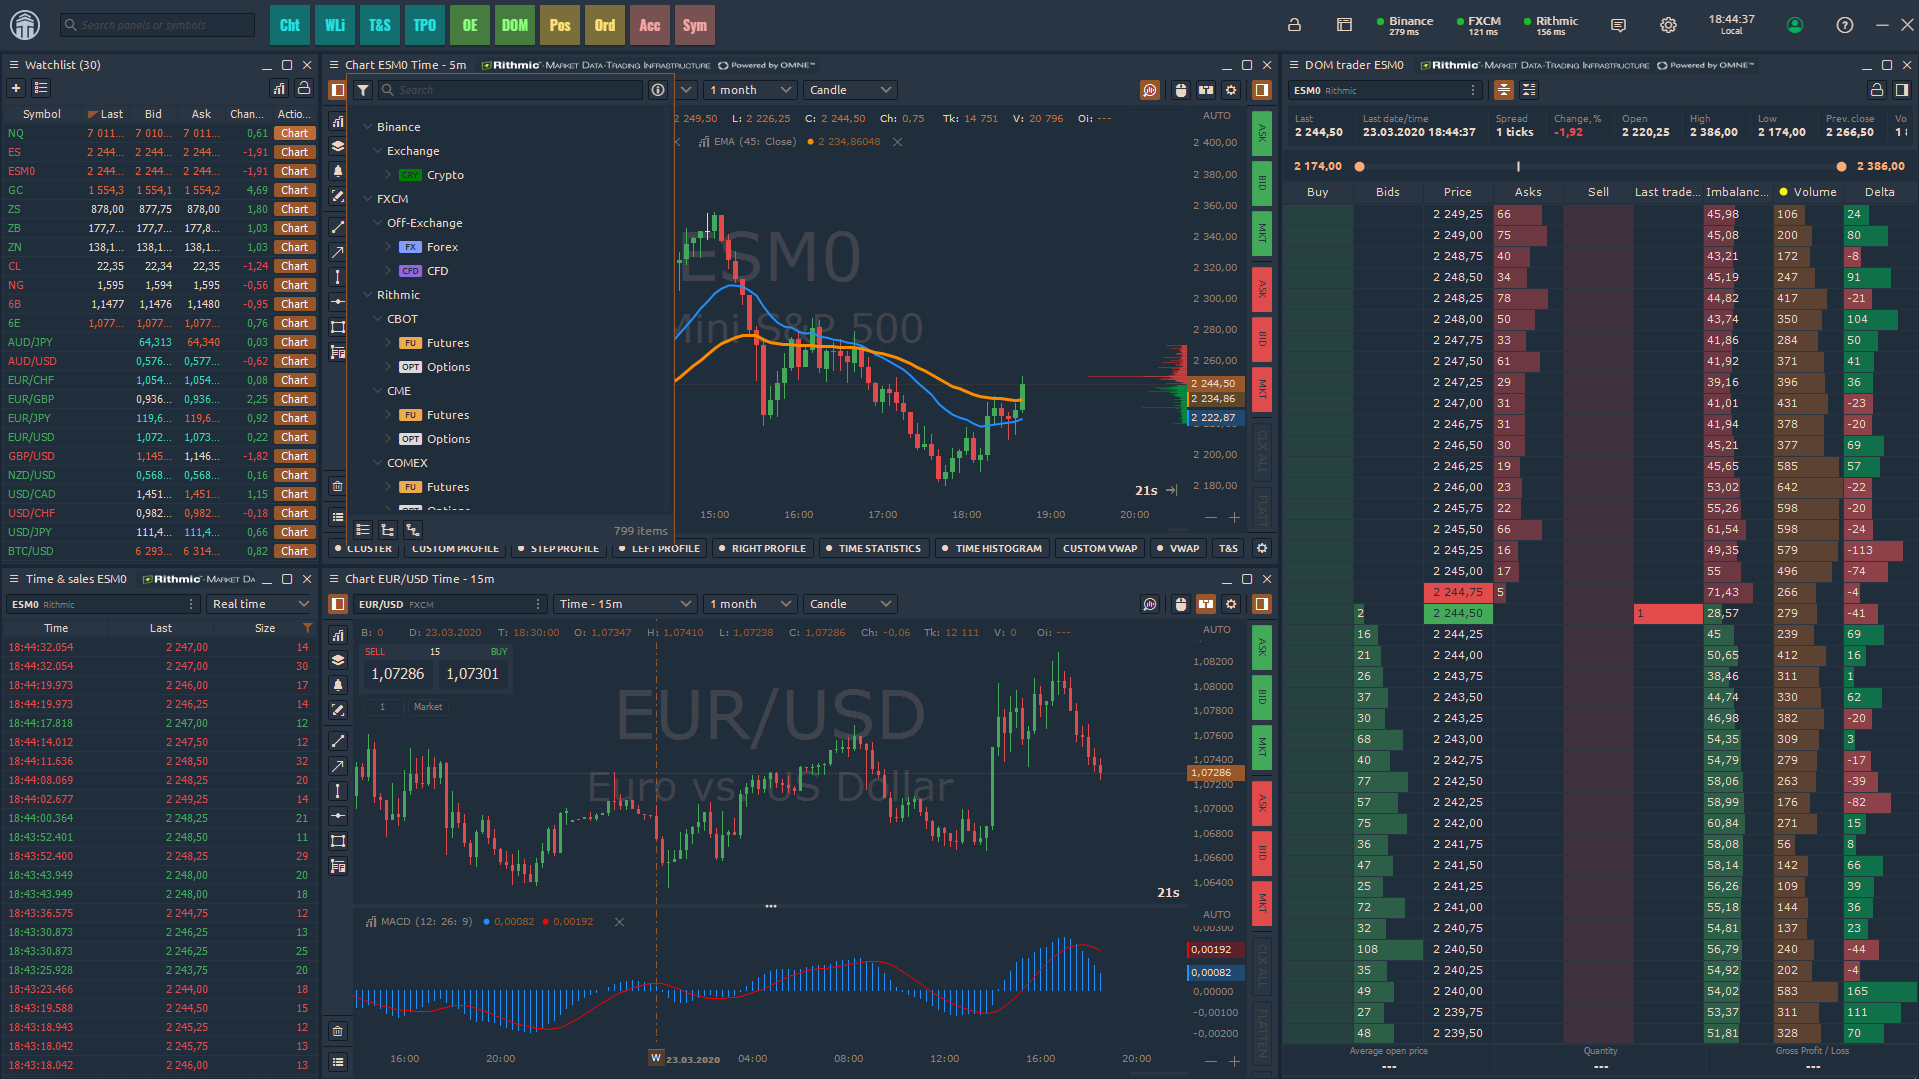Open the notifications message icon
The width and height of the screenshot is (1919, 1079).
[1618, 25]
